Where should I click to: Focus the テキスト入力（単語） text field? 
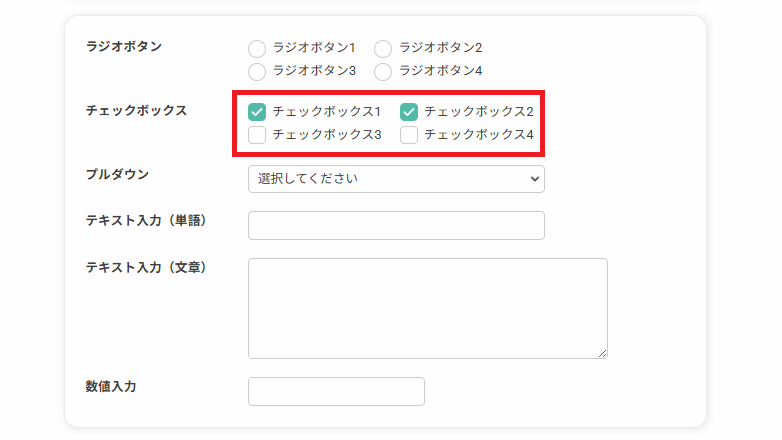tap(396, 225)
